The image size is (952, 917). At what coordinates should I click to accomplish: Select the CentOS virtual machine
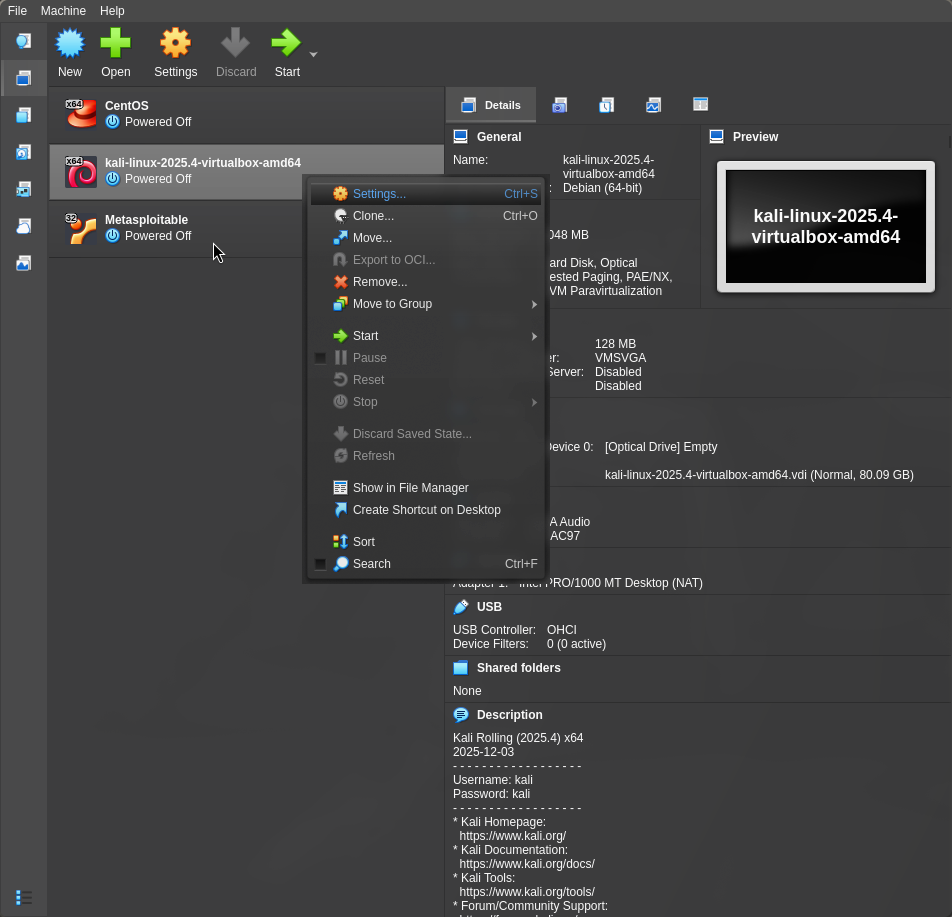click(x=246, y=114)
